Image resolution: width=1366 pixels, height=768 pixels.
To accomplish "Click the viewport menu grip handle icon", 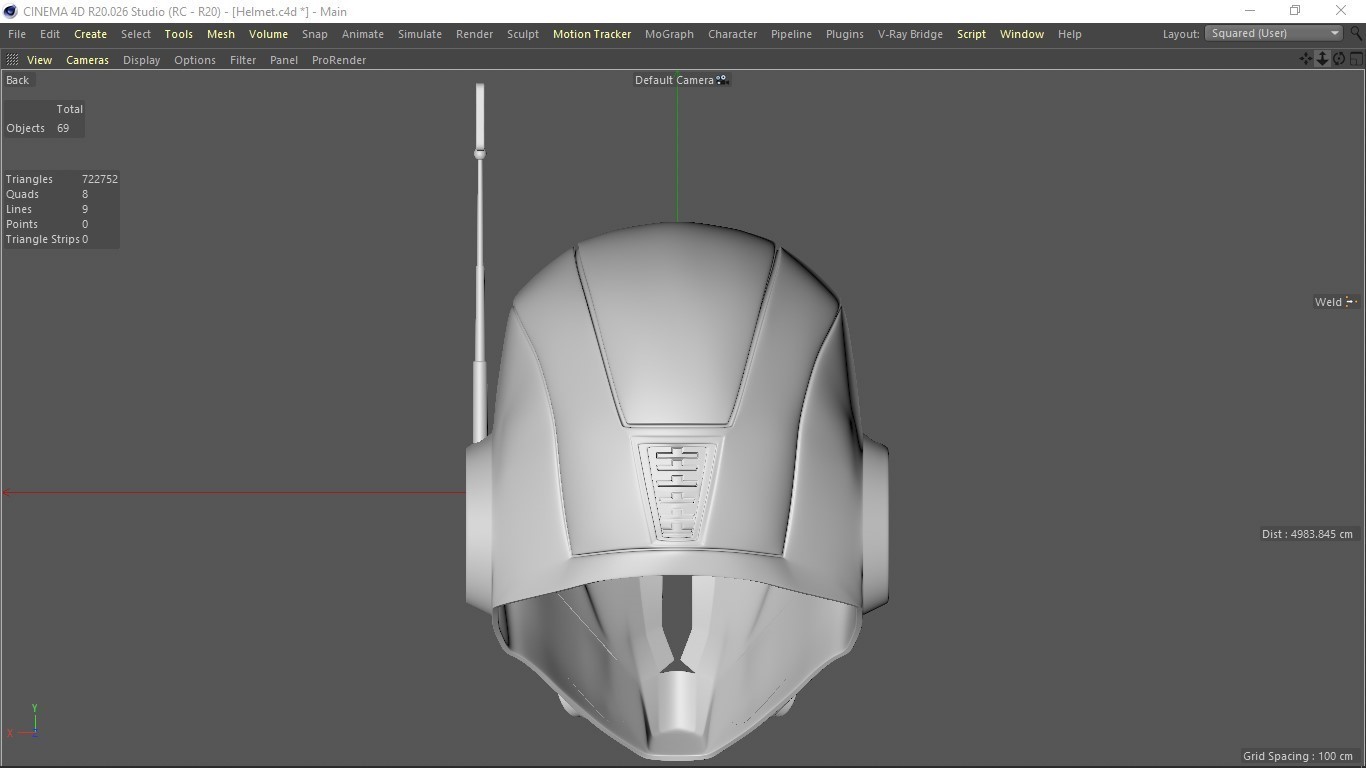I will point(12,60).
